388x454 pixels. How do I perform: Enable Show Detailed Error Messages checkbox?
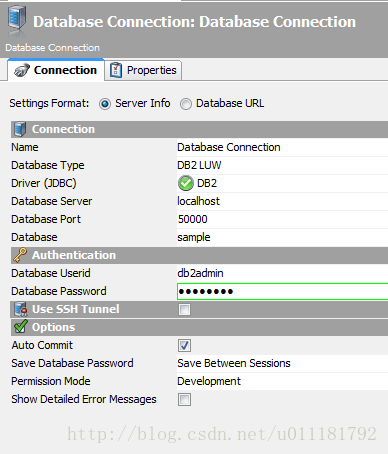pos(184,399)
